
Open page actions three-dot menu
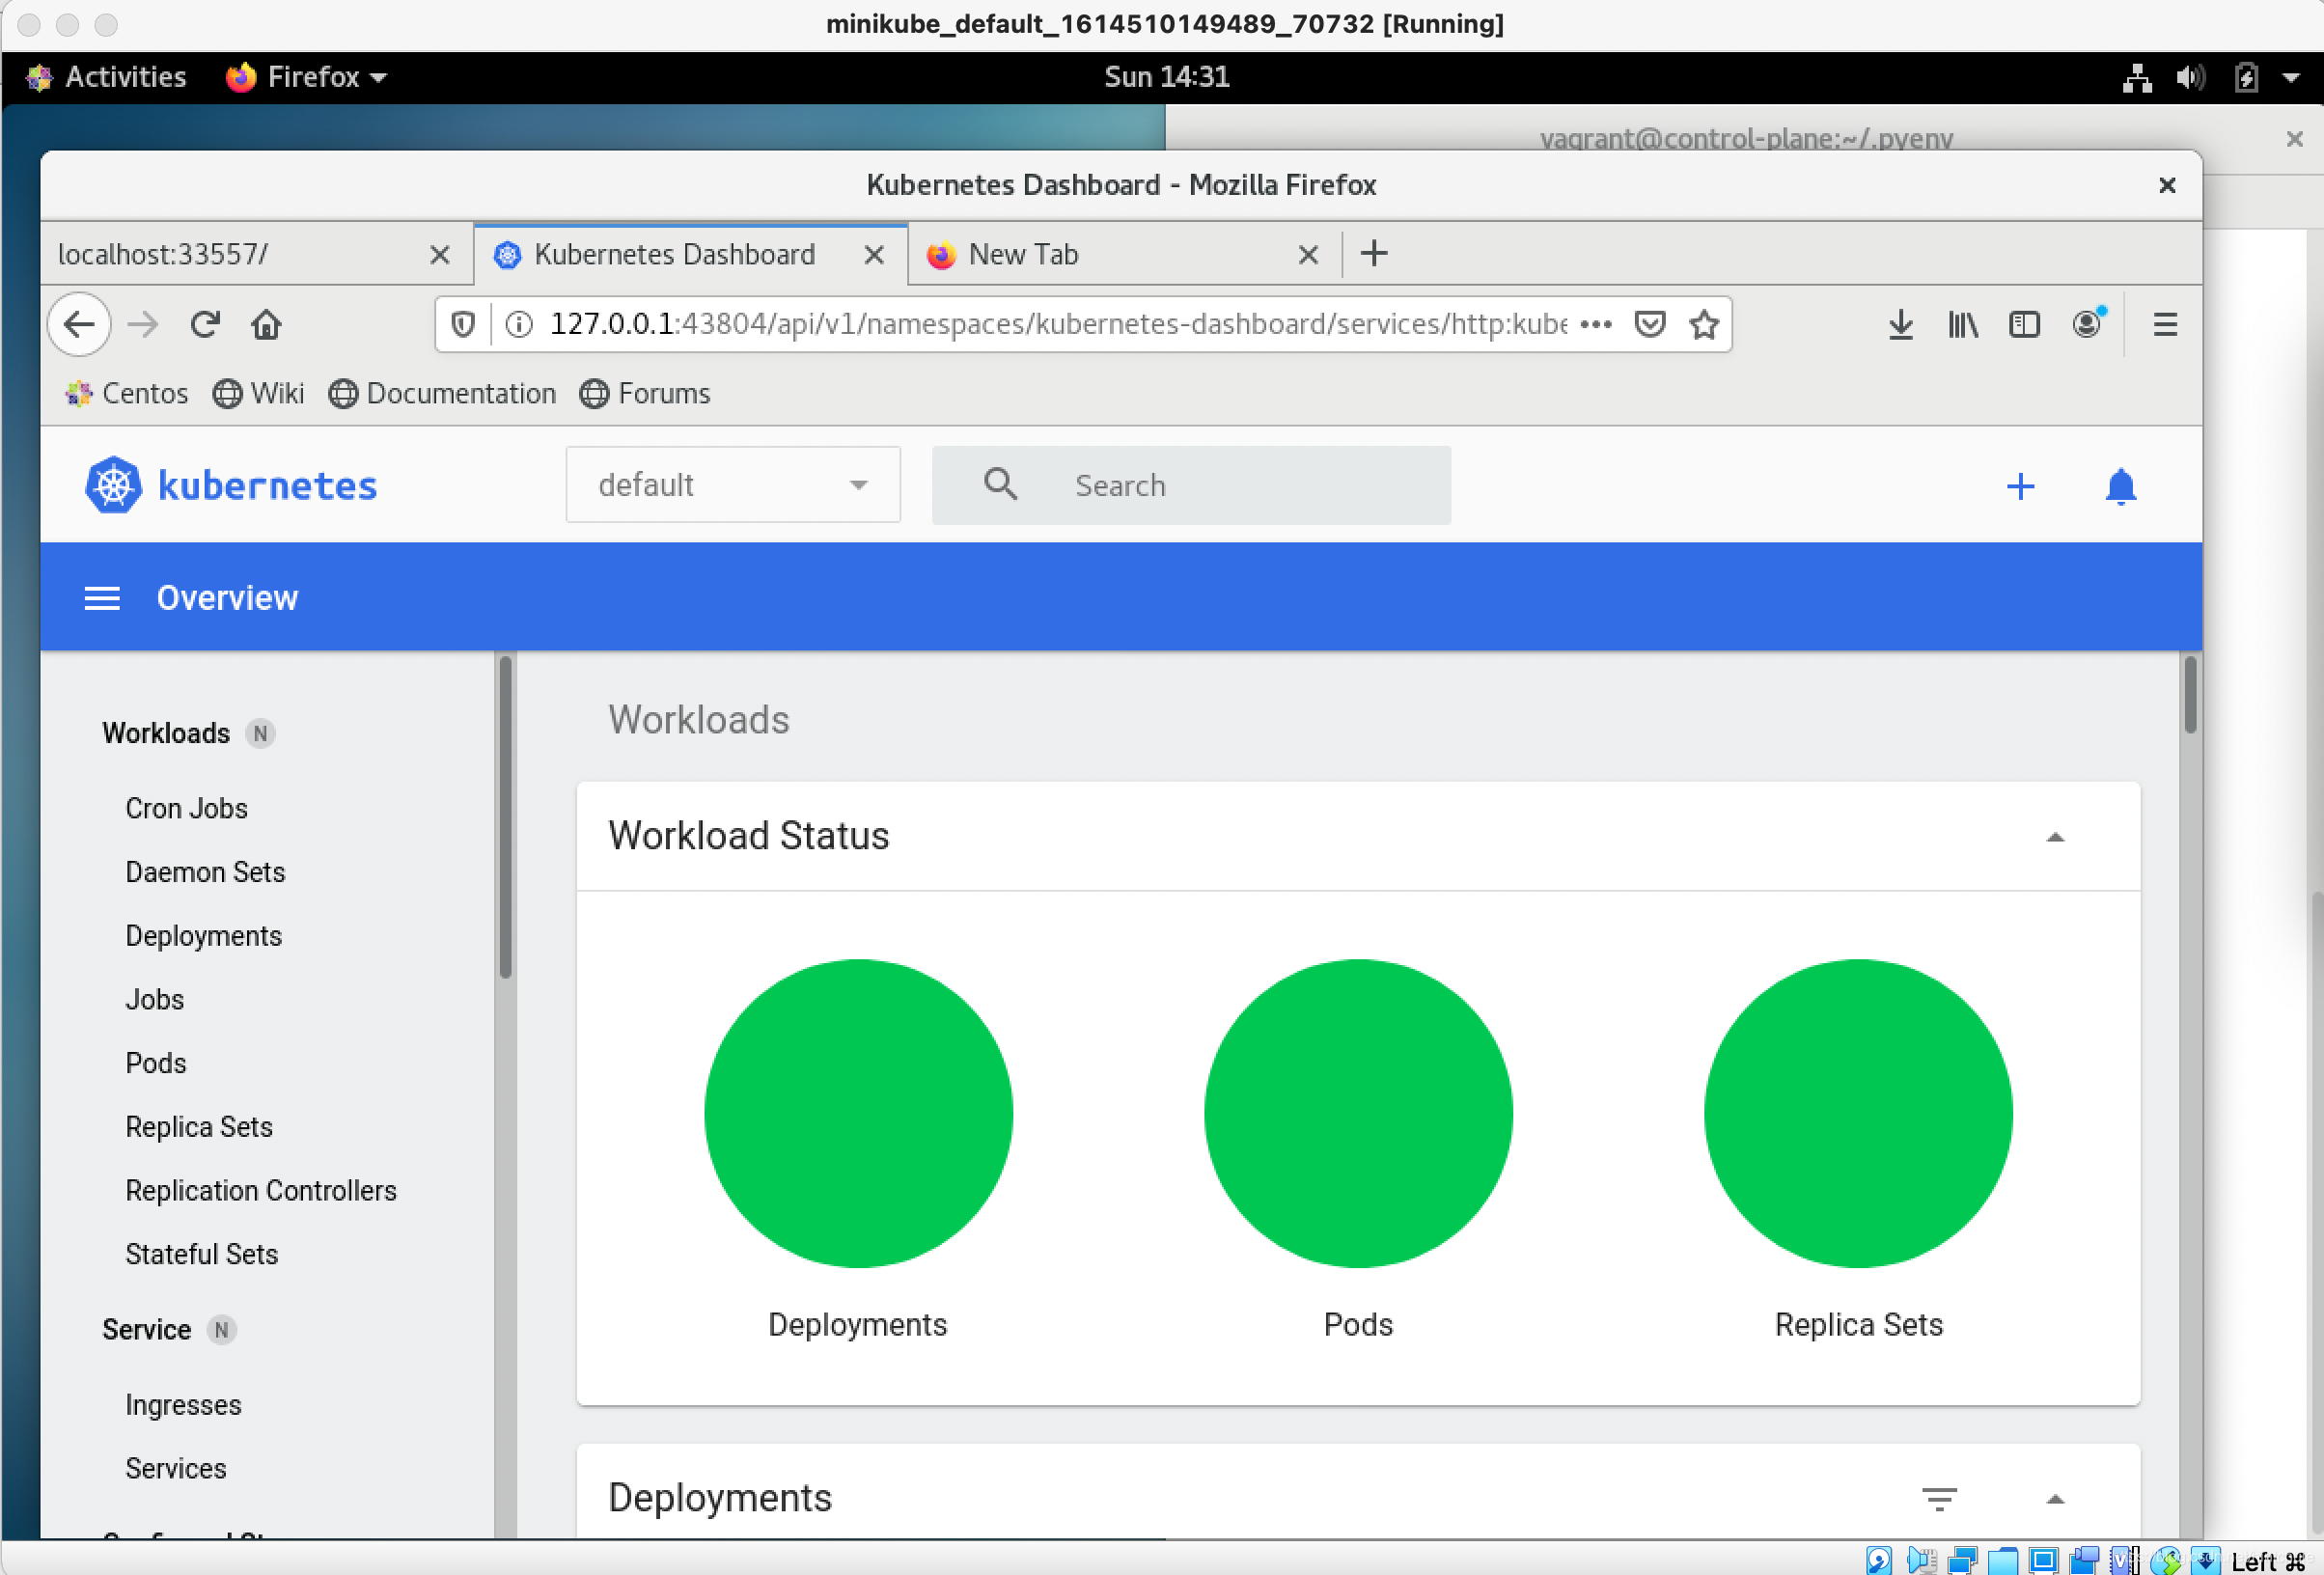[1596, 324]
